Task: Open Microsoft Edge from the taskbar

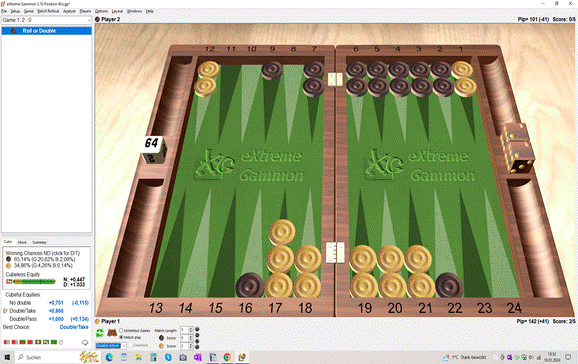Action: click(x=109, y=357)
